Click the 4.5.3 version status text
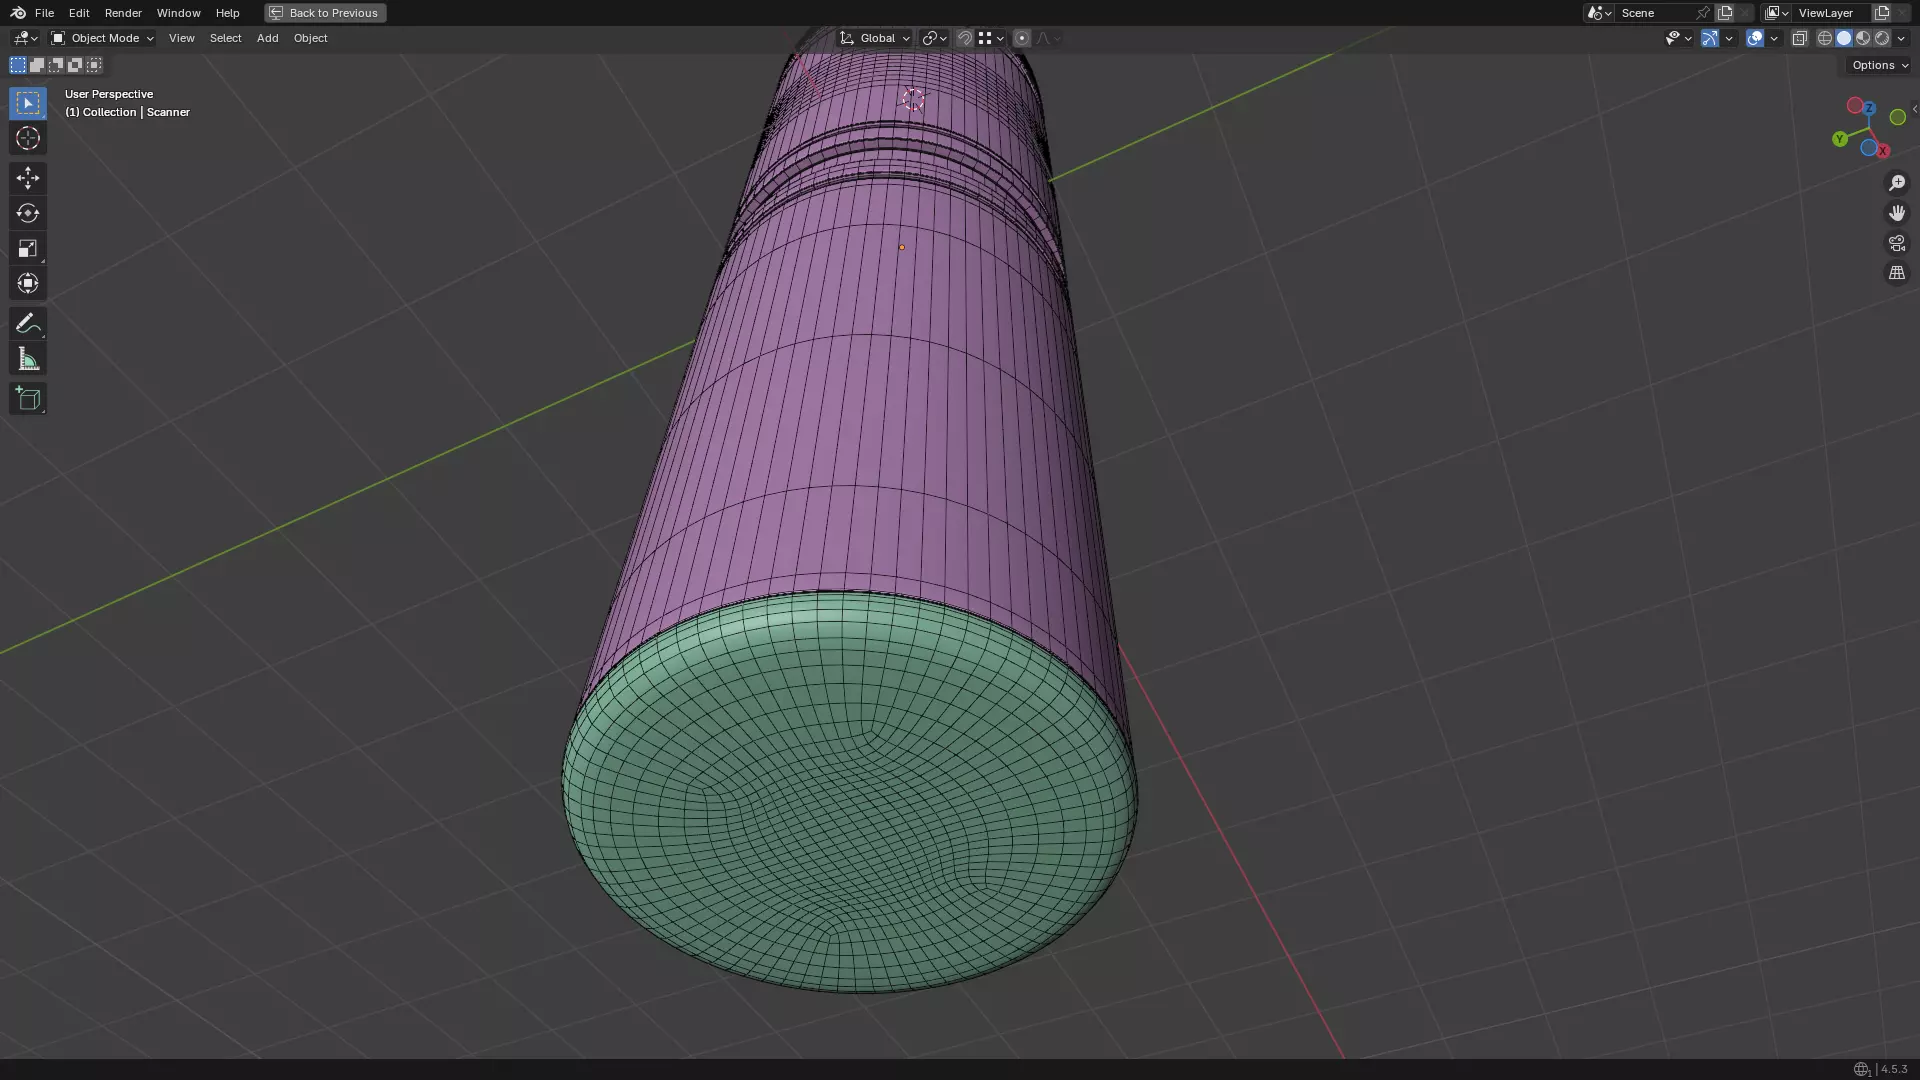This screenshot has height=1080, width=1920. (1894, 1069)
